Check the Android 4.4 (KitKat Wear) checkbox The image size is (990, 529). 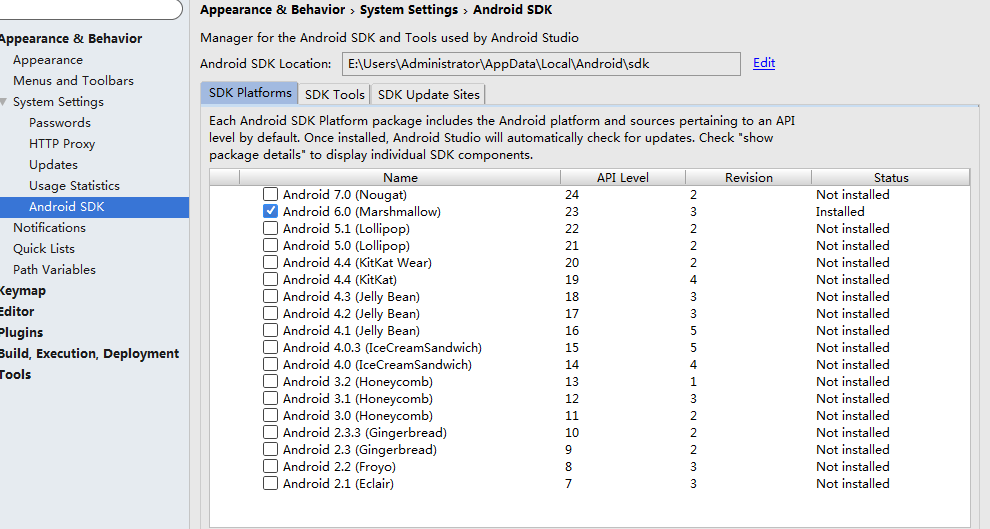(270, 263)
